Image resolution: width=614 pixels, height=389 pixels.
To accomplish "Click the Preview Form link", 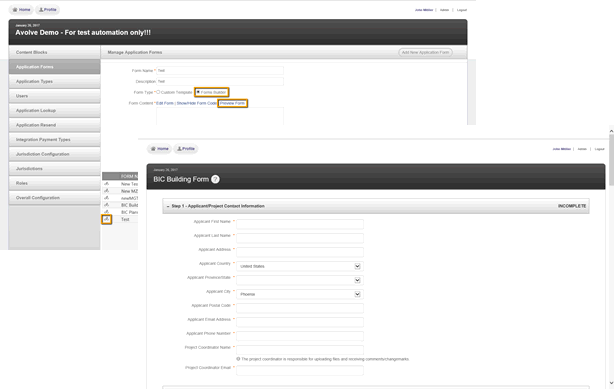I will (232, 103).
